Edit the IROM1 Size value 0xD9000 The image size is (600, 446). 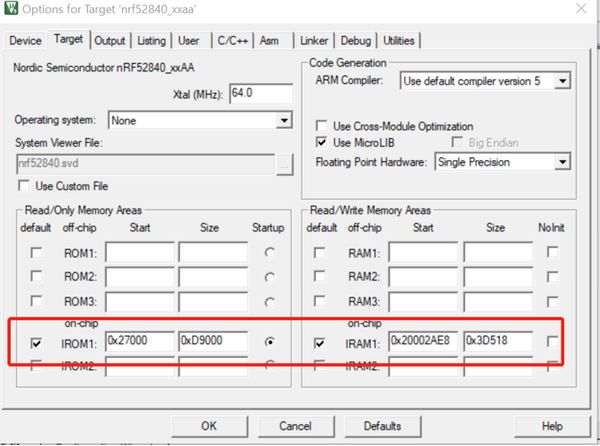click(x=213, y=341)
